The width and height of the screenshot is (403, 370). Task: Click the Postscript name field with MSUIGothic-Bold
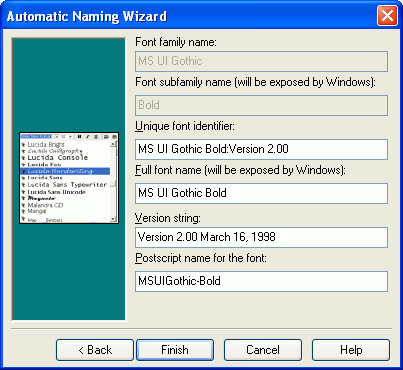click(261, 281)
